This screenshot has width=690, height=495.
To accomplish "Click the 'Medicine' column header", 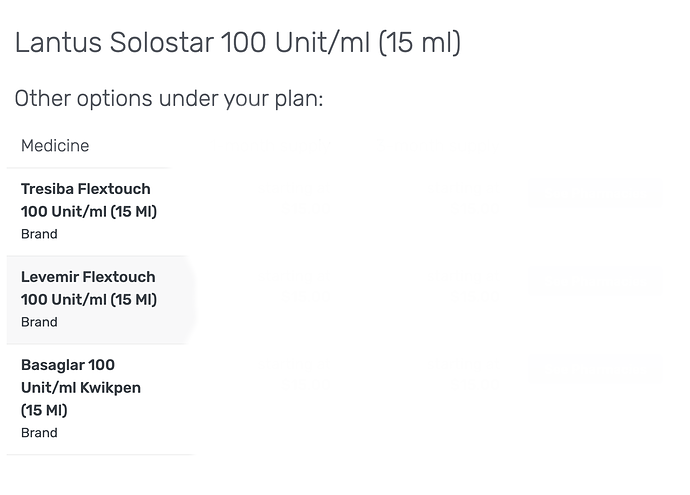I will (55, 146).
